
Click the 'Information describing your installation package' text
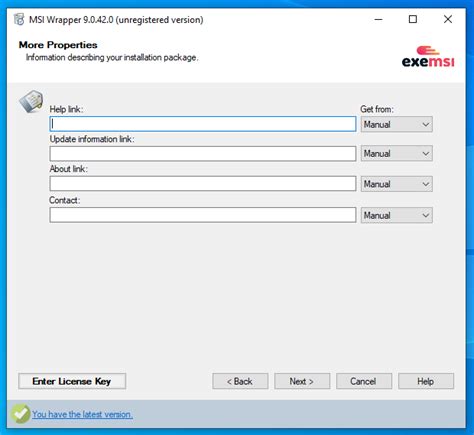pyautogui.click(x=112, y=57)
